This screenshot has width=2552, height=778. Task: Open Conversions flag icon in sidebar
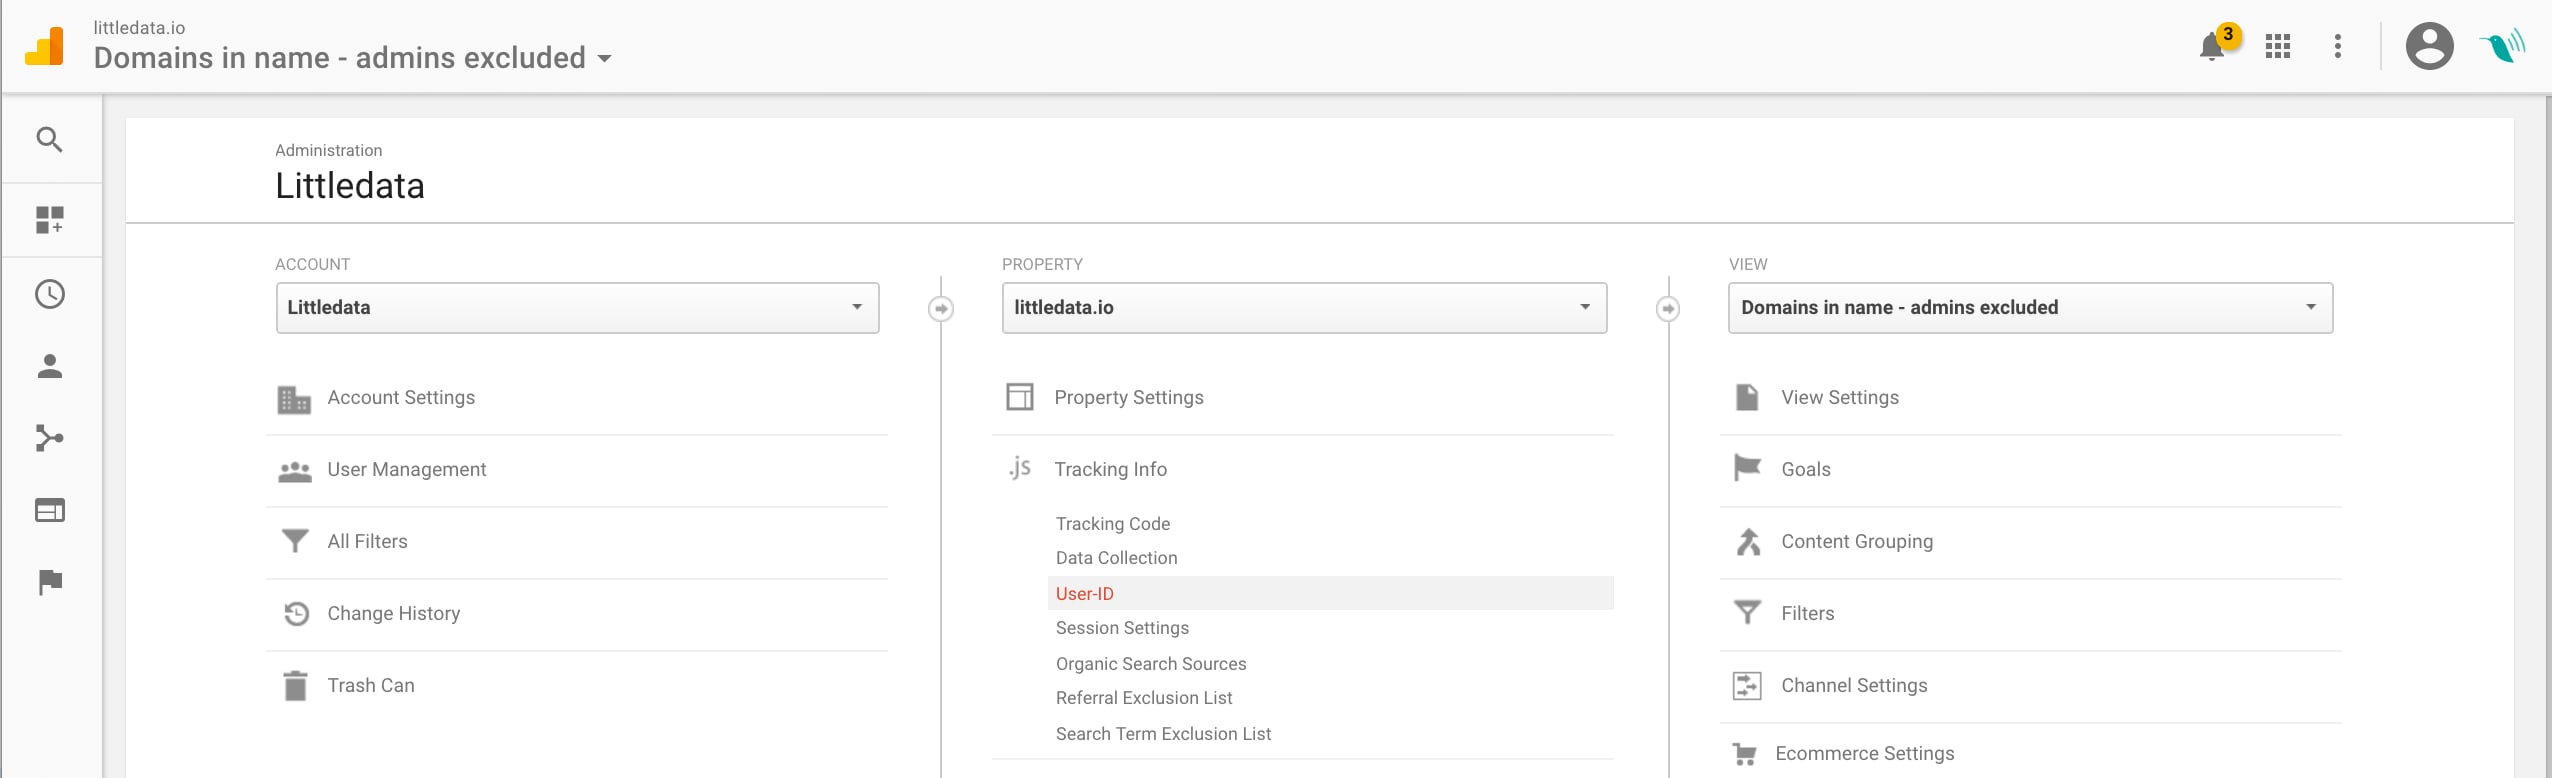pos(50,582)
